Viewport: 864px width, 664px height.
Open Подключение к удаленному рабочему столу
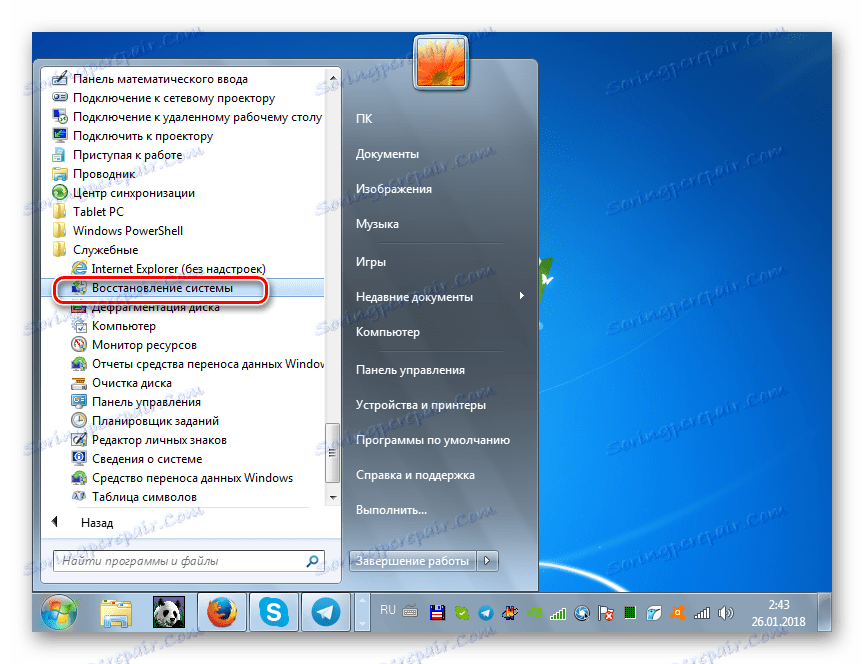[187, 117]
